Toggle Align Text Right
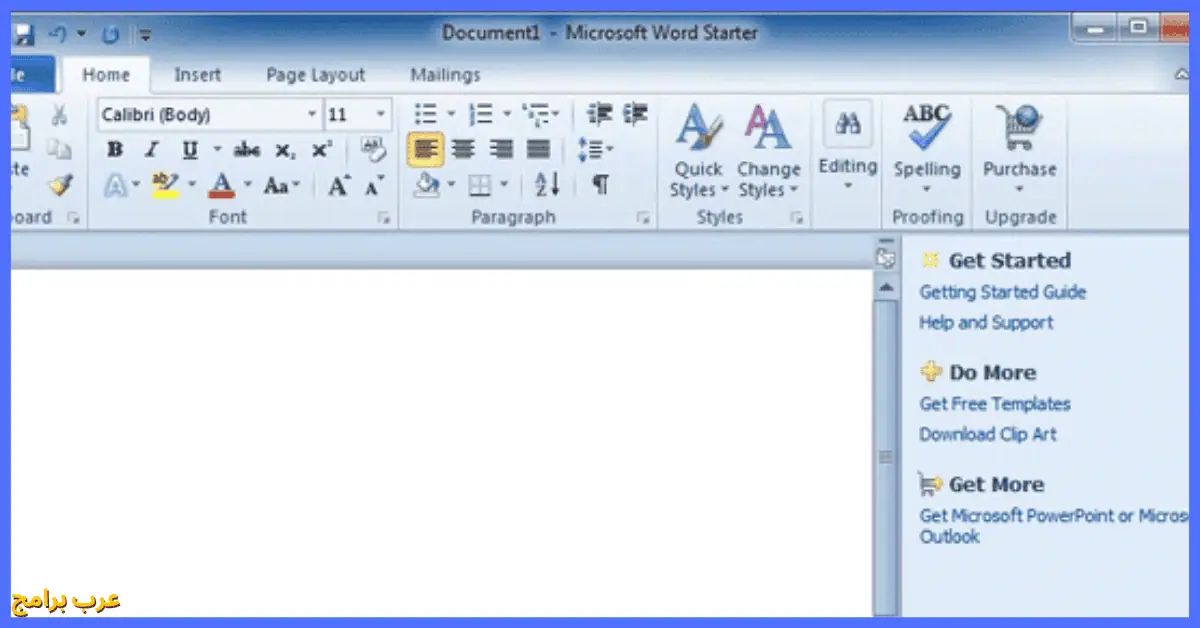1200x628 pixels. click(x=501, y=150)
